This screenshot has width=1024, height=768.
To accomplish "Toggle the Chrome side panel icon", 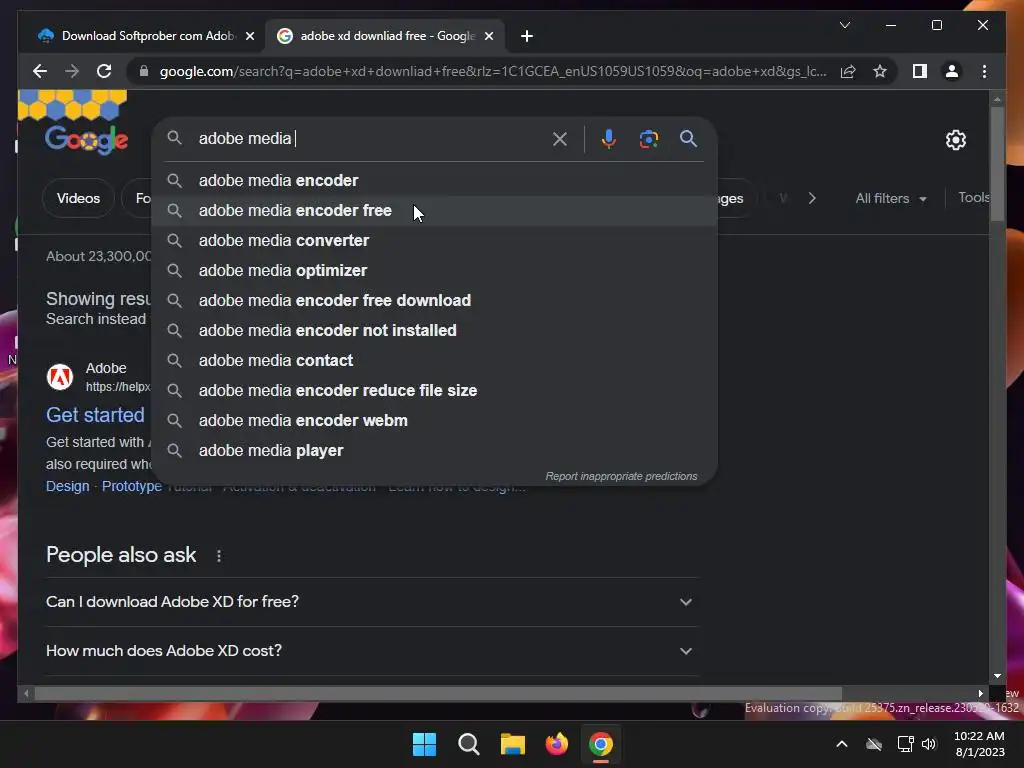I will coord(920,71).
